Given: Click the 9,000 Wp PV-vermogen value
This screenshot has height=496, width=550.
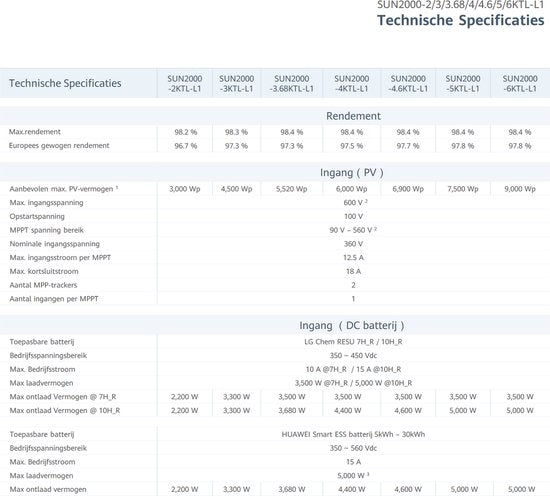Looking at the screenshot, I should 520,189.
